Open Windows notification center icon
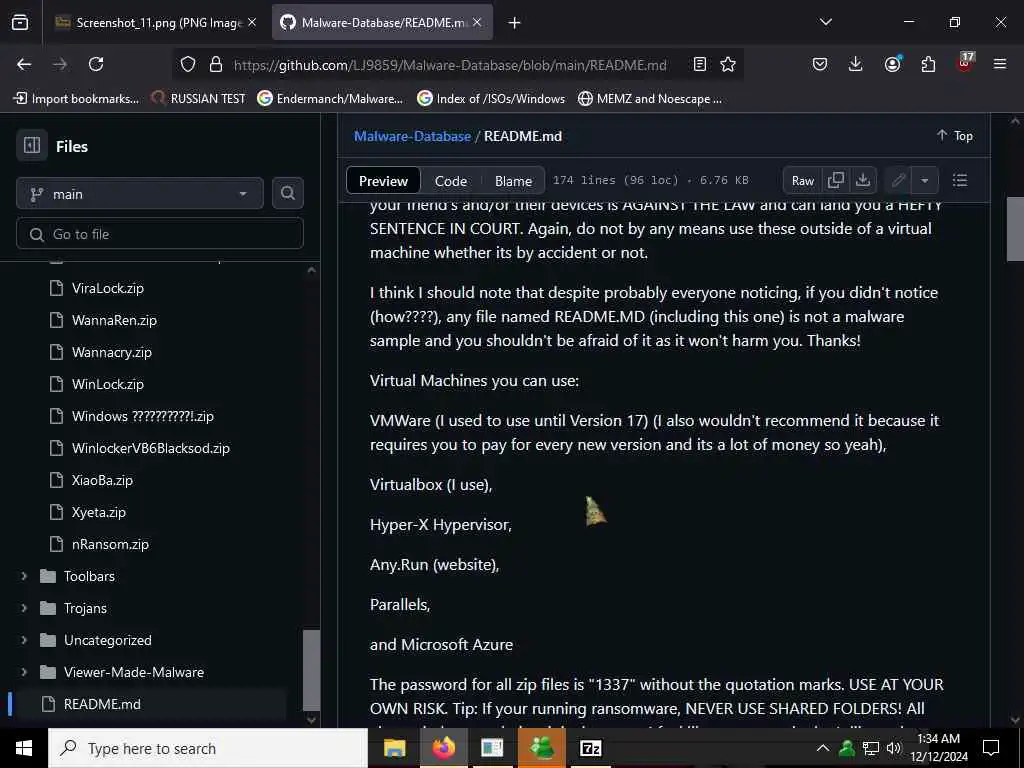The width and height of the screenshot is (1024, 768). pos(991,748)
